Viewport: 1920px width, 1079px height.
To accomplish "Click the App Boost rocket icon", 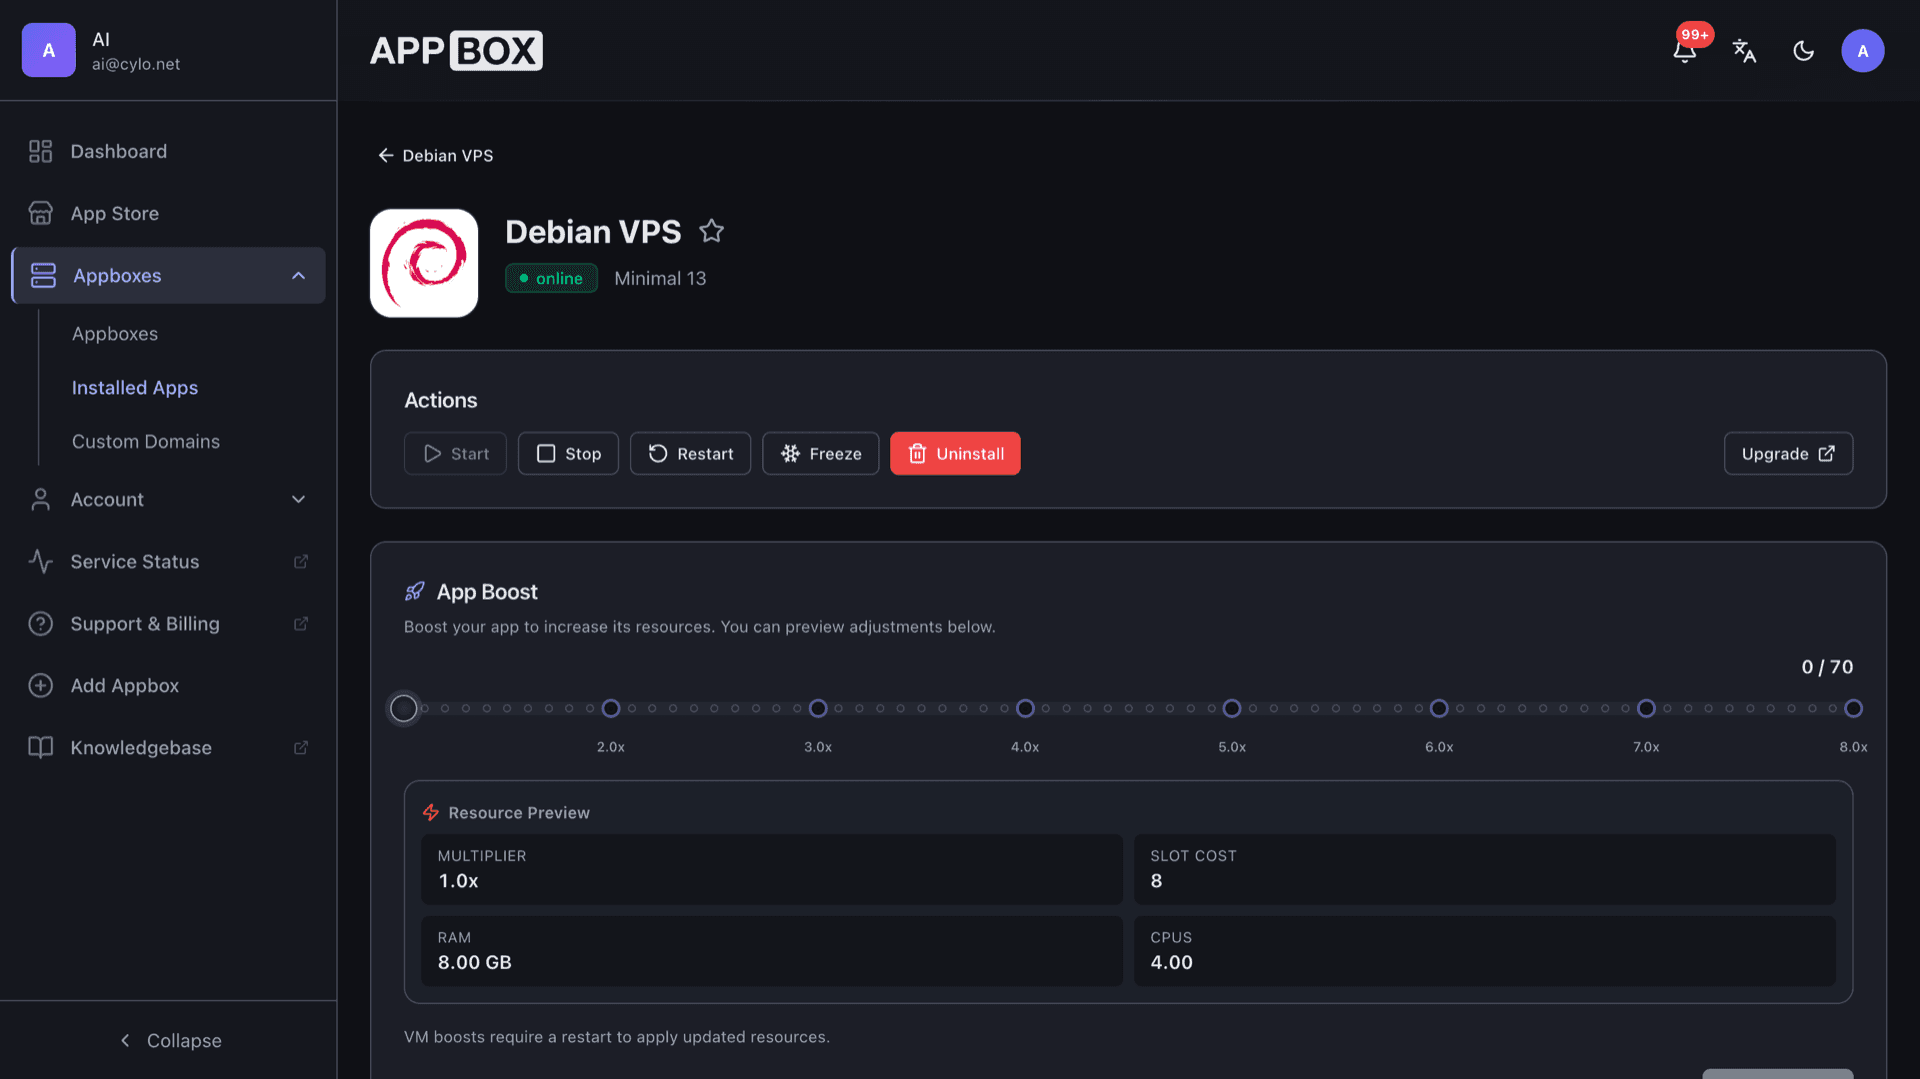I will [415, 591].
